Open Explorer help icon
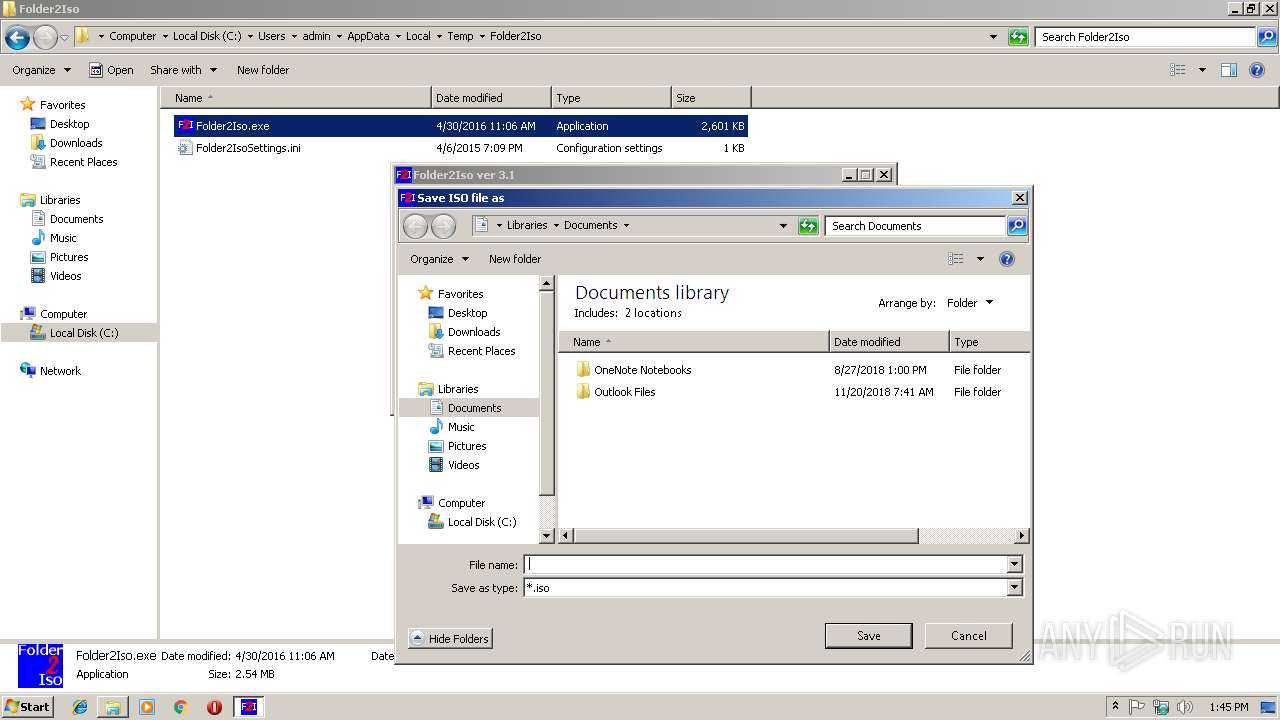Viewport: 1280px width, 720px height. click(1259, 70)
